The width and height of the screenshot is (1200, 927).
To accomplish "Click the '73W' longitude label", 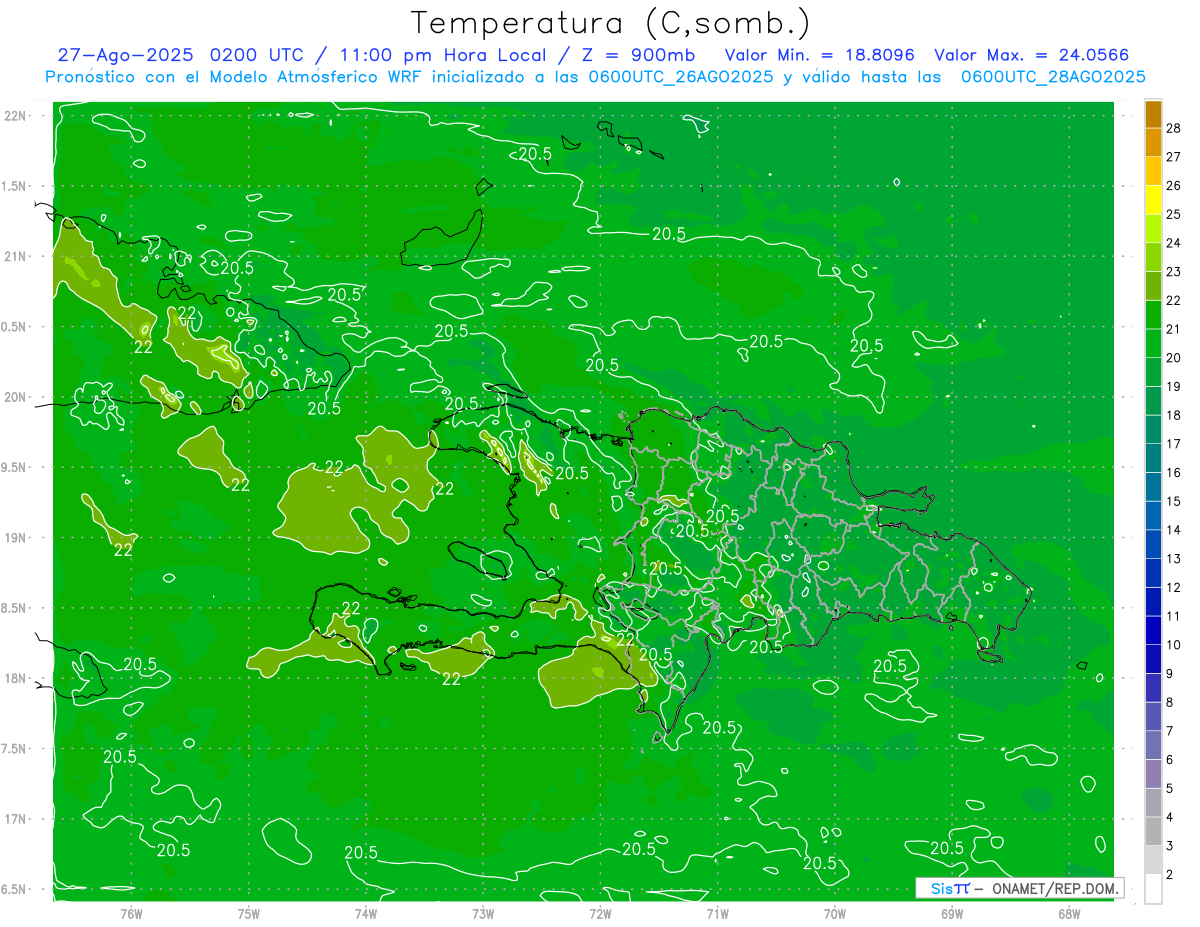I will tap(483, 914).
